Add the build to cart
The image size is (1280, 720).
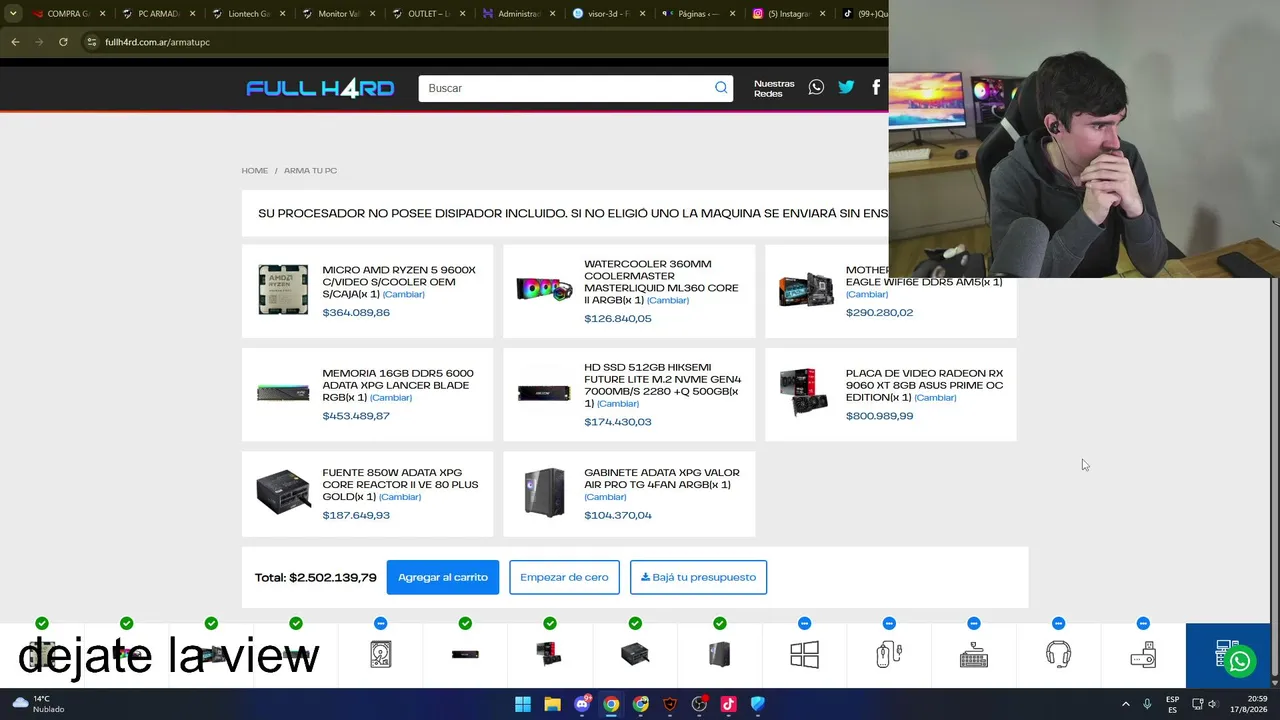(x=443, y=577)
